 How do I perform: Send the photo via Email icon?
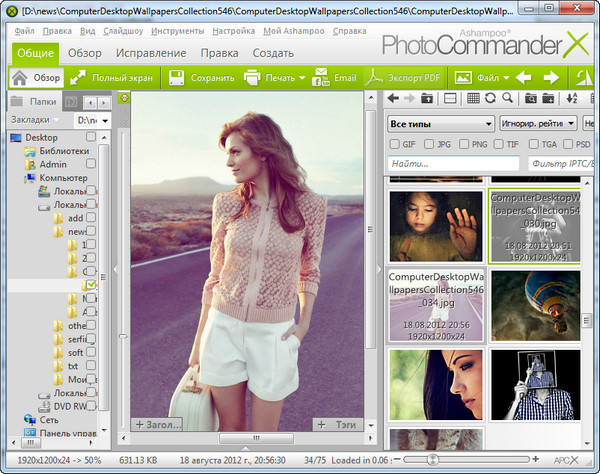321,77
